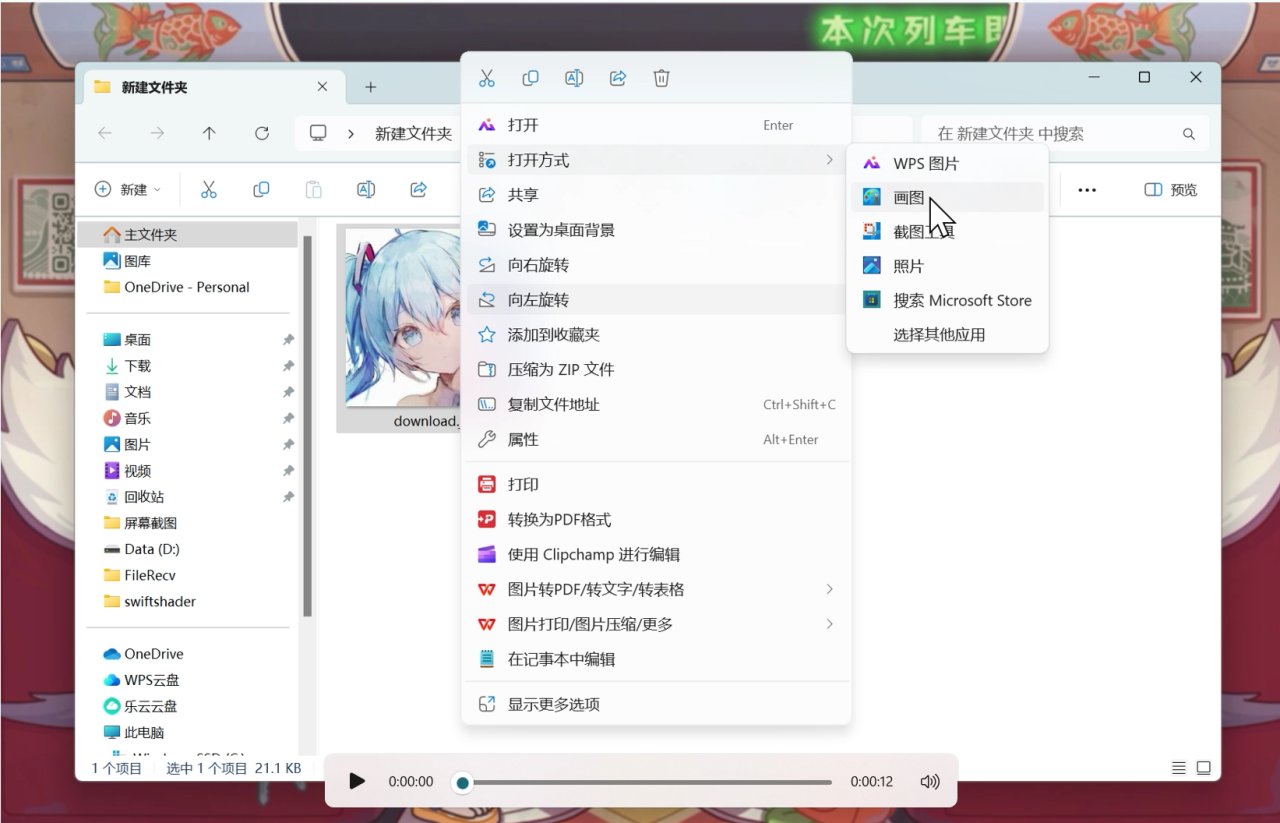Viewport: 1280px width, 823px height.
Task: Click the 在 新建文件夹 中搜索 search box
Action: point(1065,133)
